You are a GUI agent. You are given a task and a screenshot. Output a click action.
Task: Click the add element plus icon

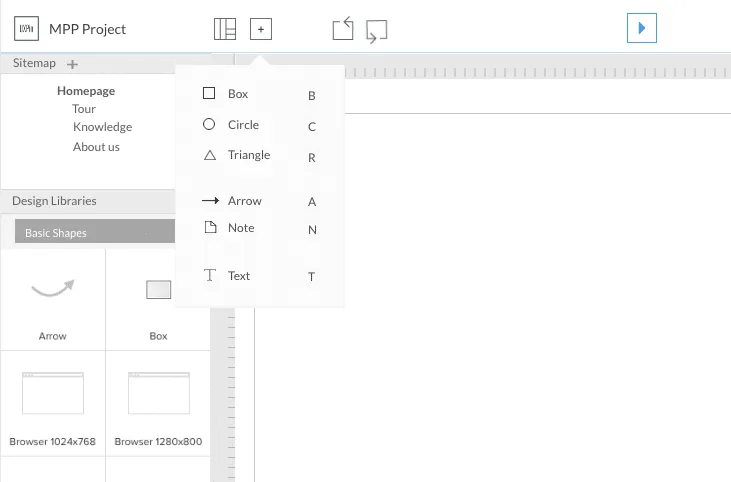click(261, 29)
